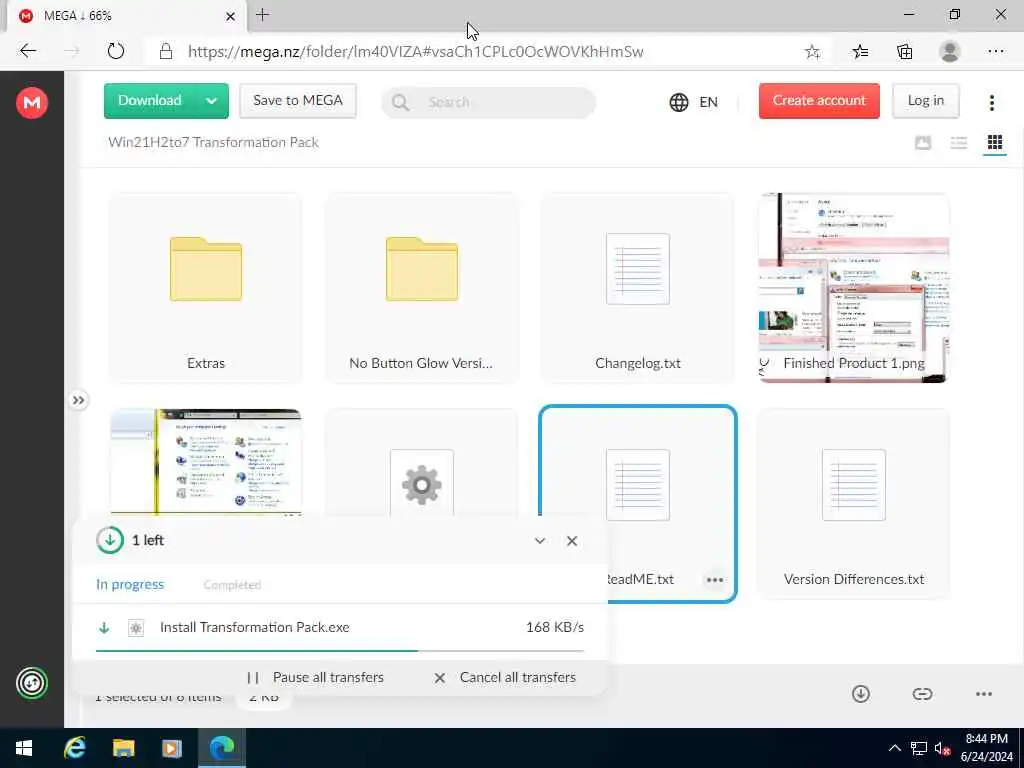Click the site lock icon
Image resolution: width=1024 pixels, height=768 pixels.
pos(166,51)
